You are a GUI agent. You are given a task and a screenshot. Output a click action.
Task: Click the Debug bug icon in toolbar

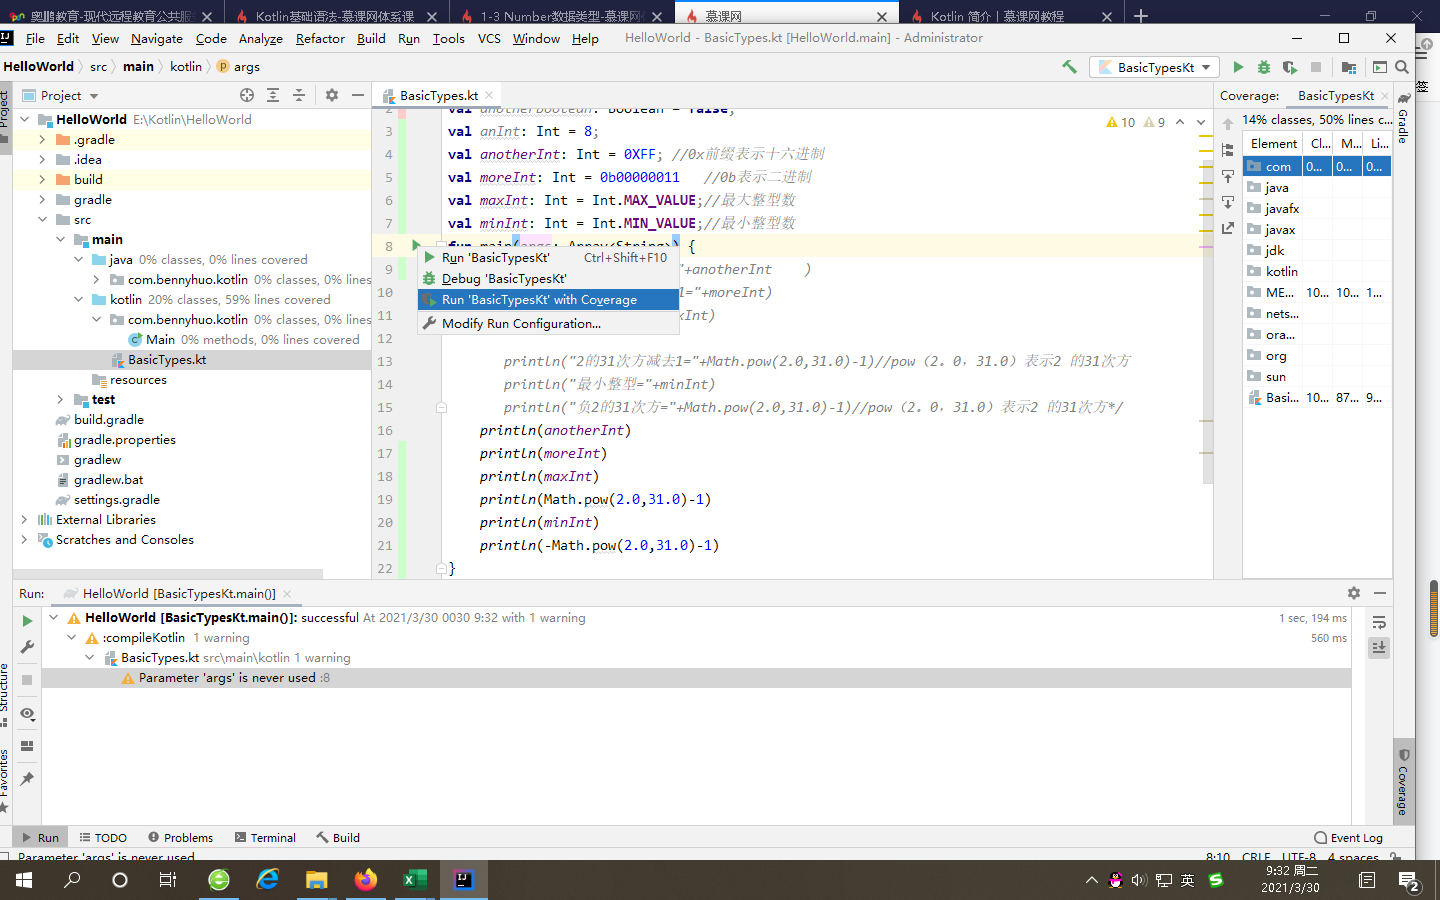tap(1264, 67)
